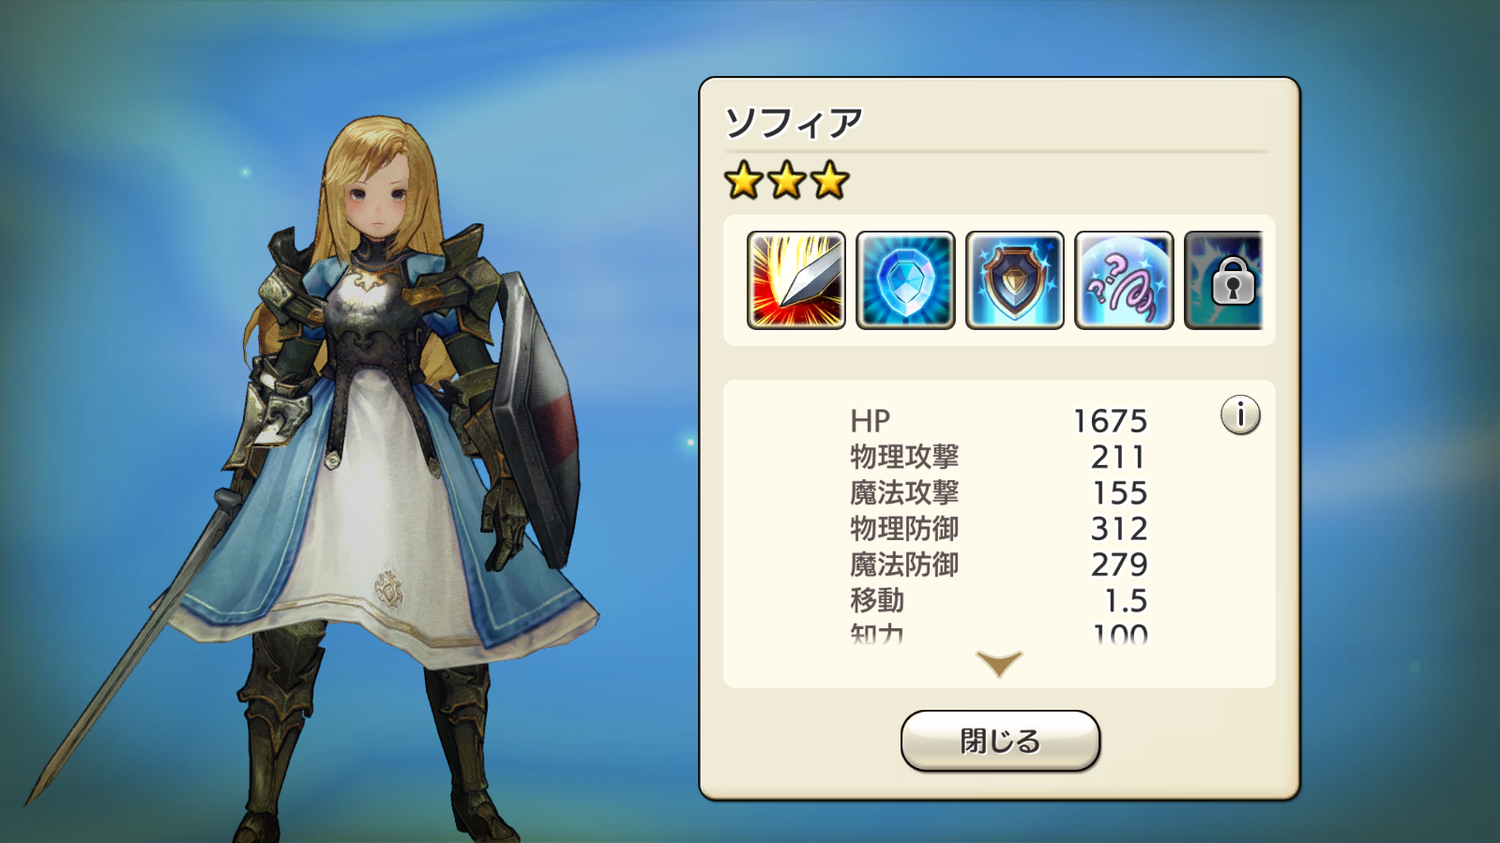Image resolution: width=1500 pixels, height=843 pixels.
Task: Tap the third gold star rating
Action: pos(830,181)
